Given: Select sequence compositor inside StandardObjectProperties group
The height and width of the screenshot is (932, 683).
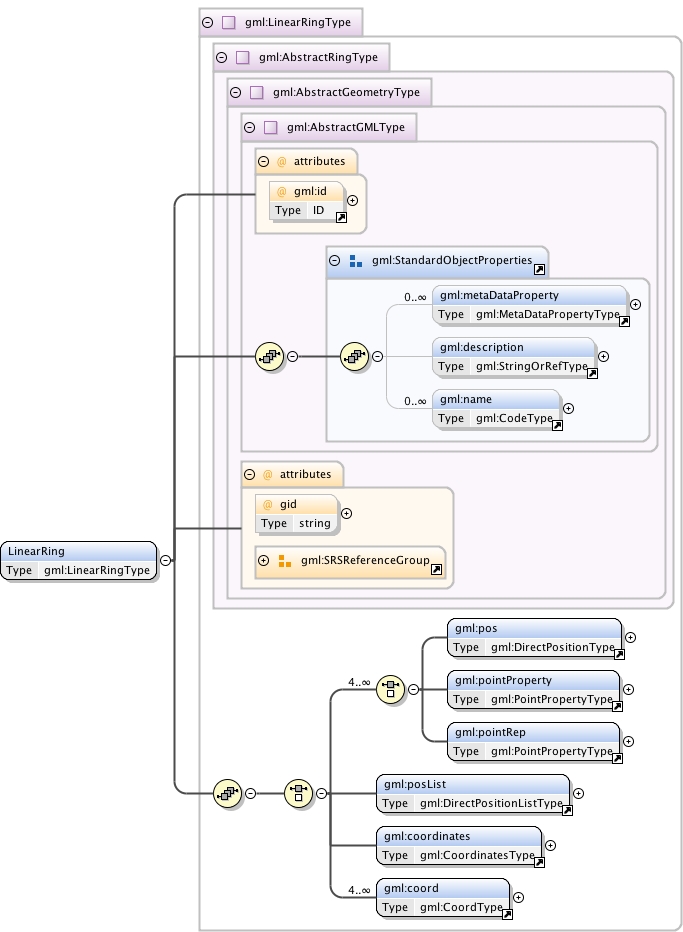Looking at the screenshot, I should click(x=354, y=357).
